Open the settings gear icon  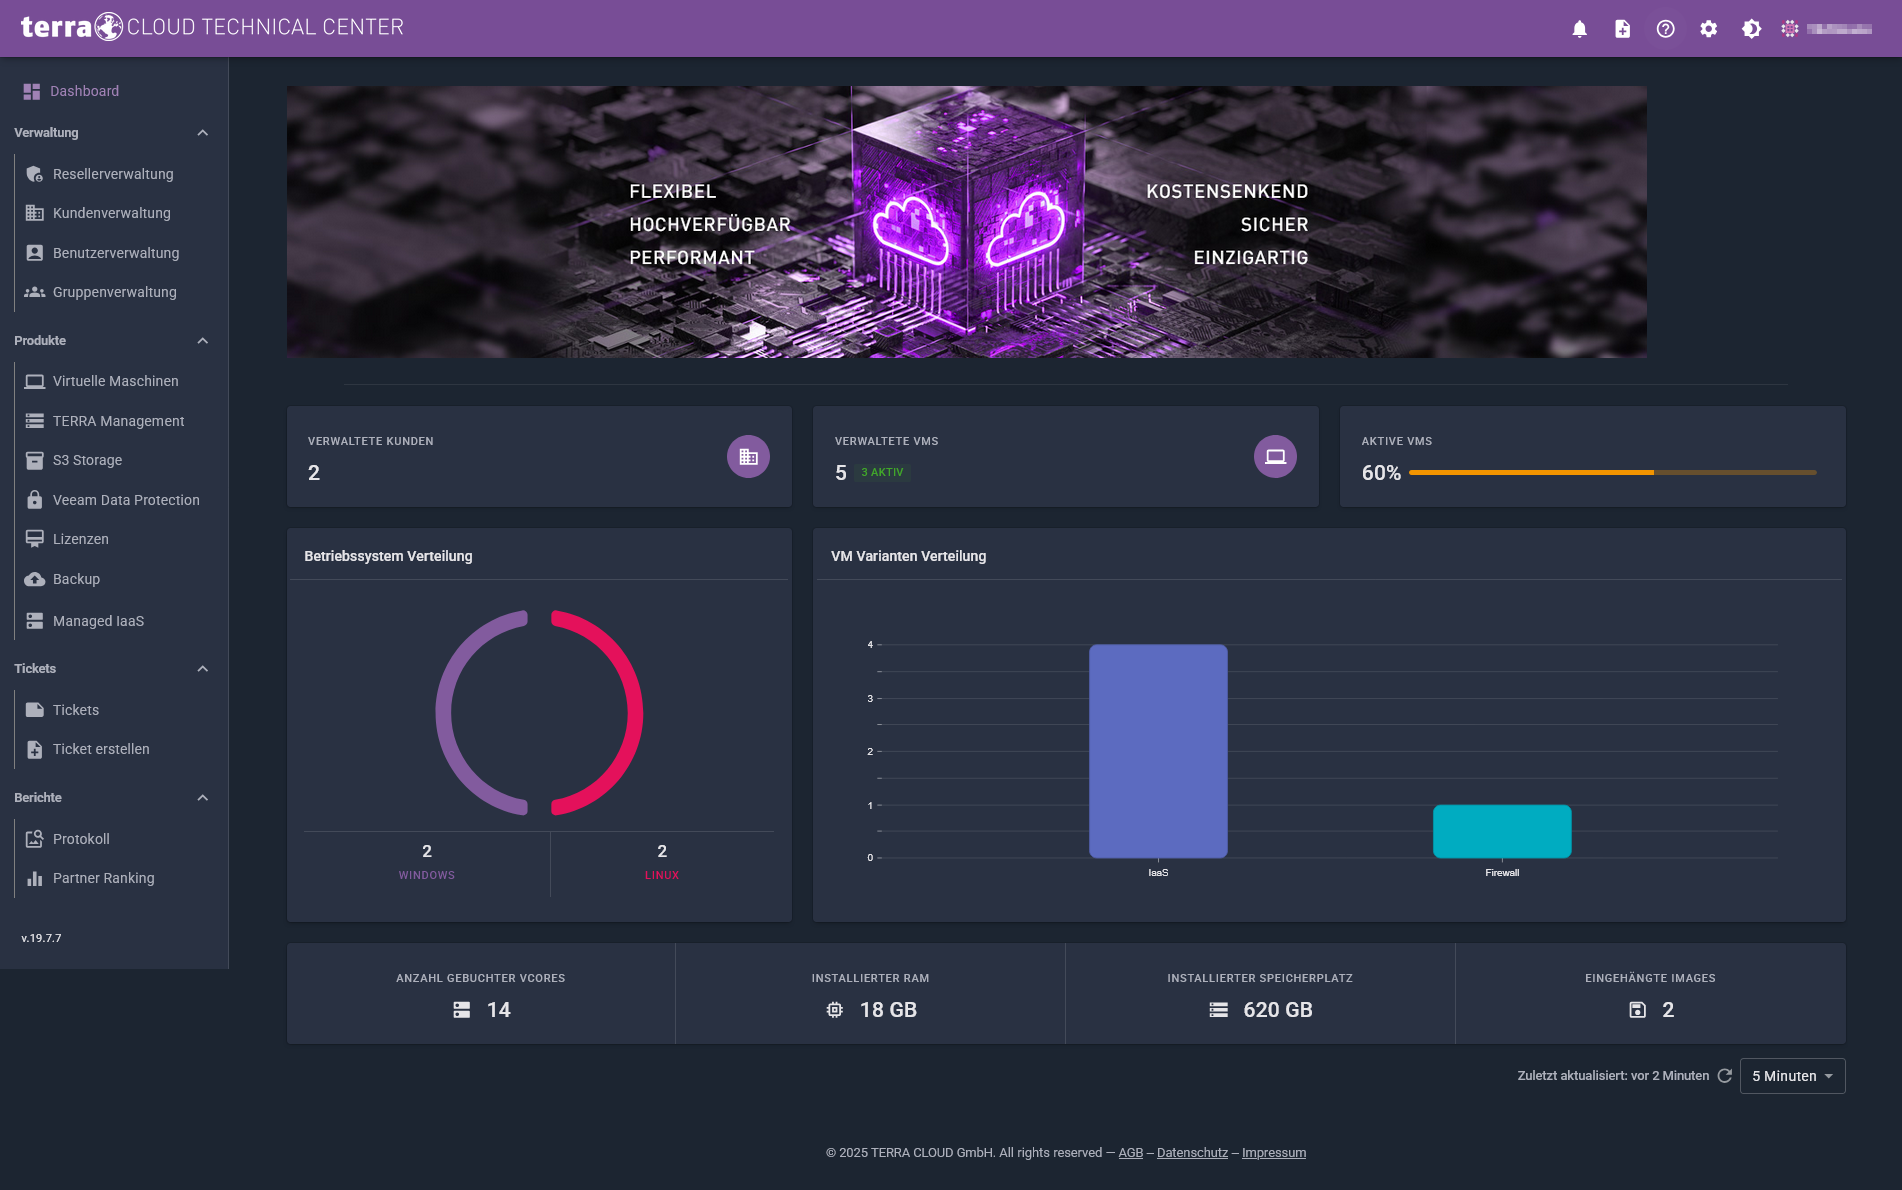(x=1708, y=29)
